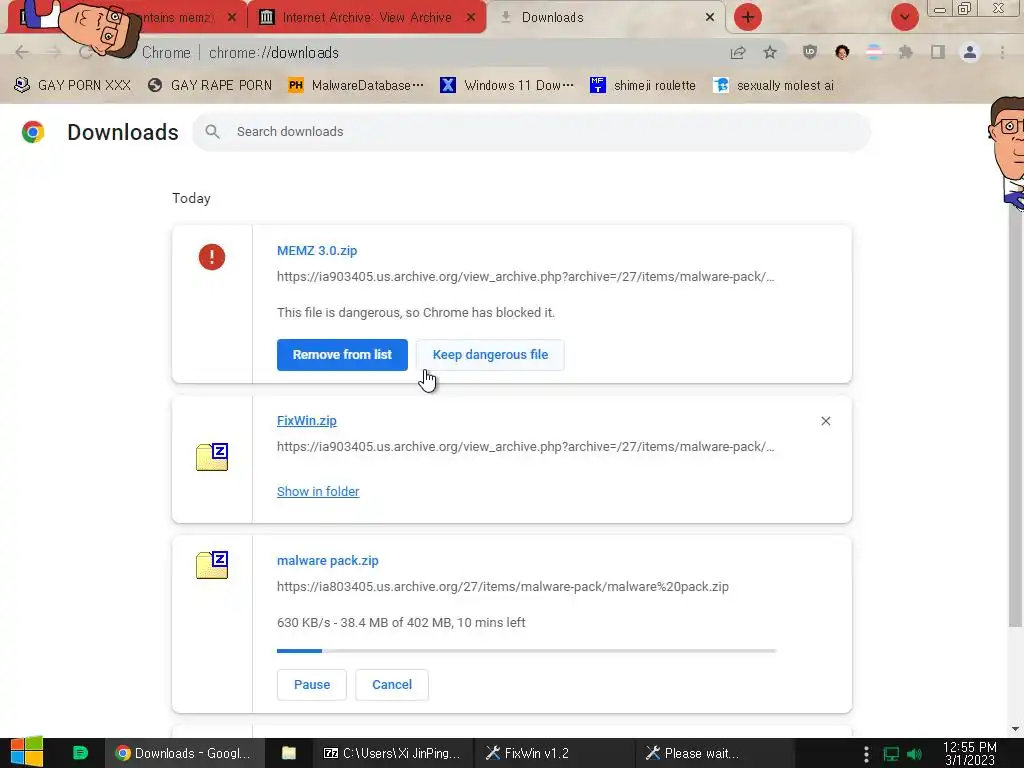
Task: Click the FixWin.zip archive file icon
Action: click(212, 456)
